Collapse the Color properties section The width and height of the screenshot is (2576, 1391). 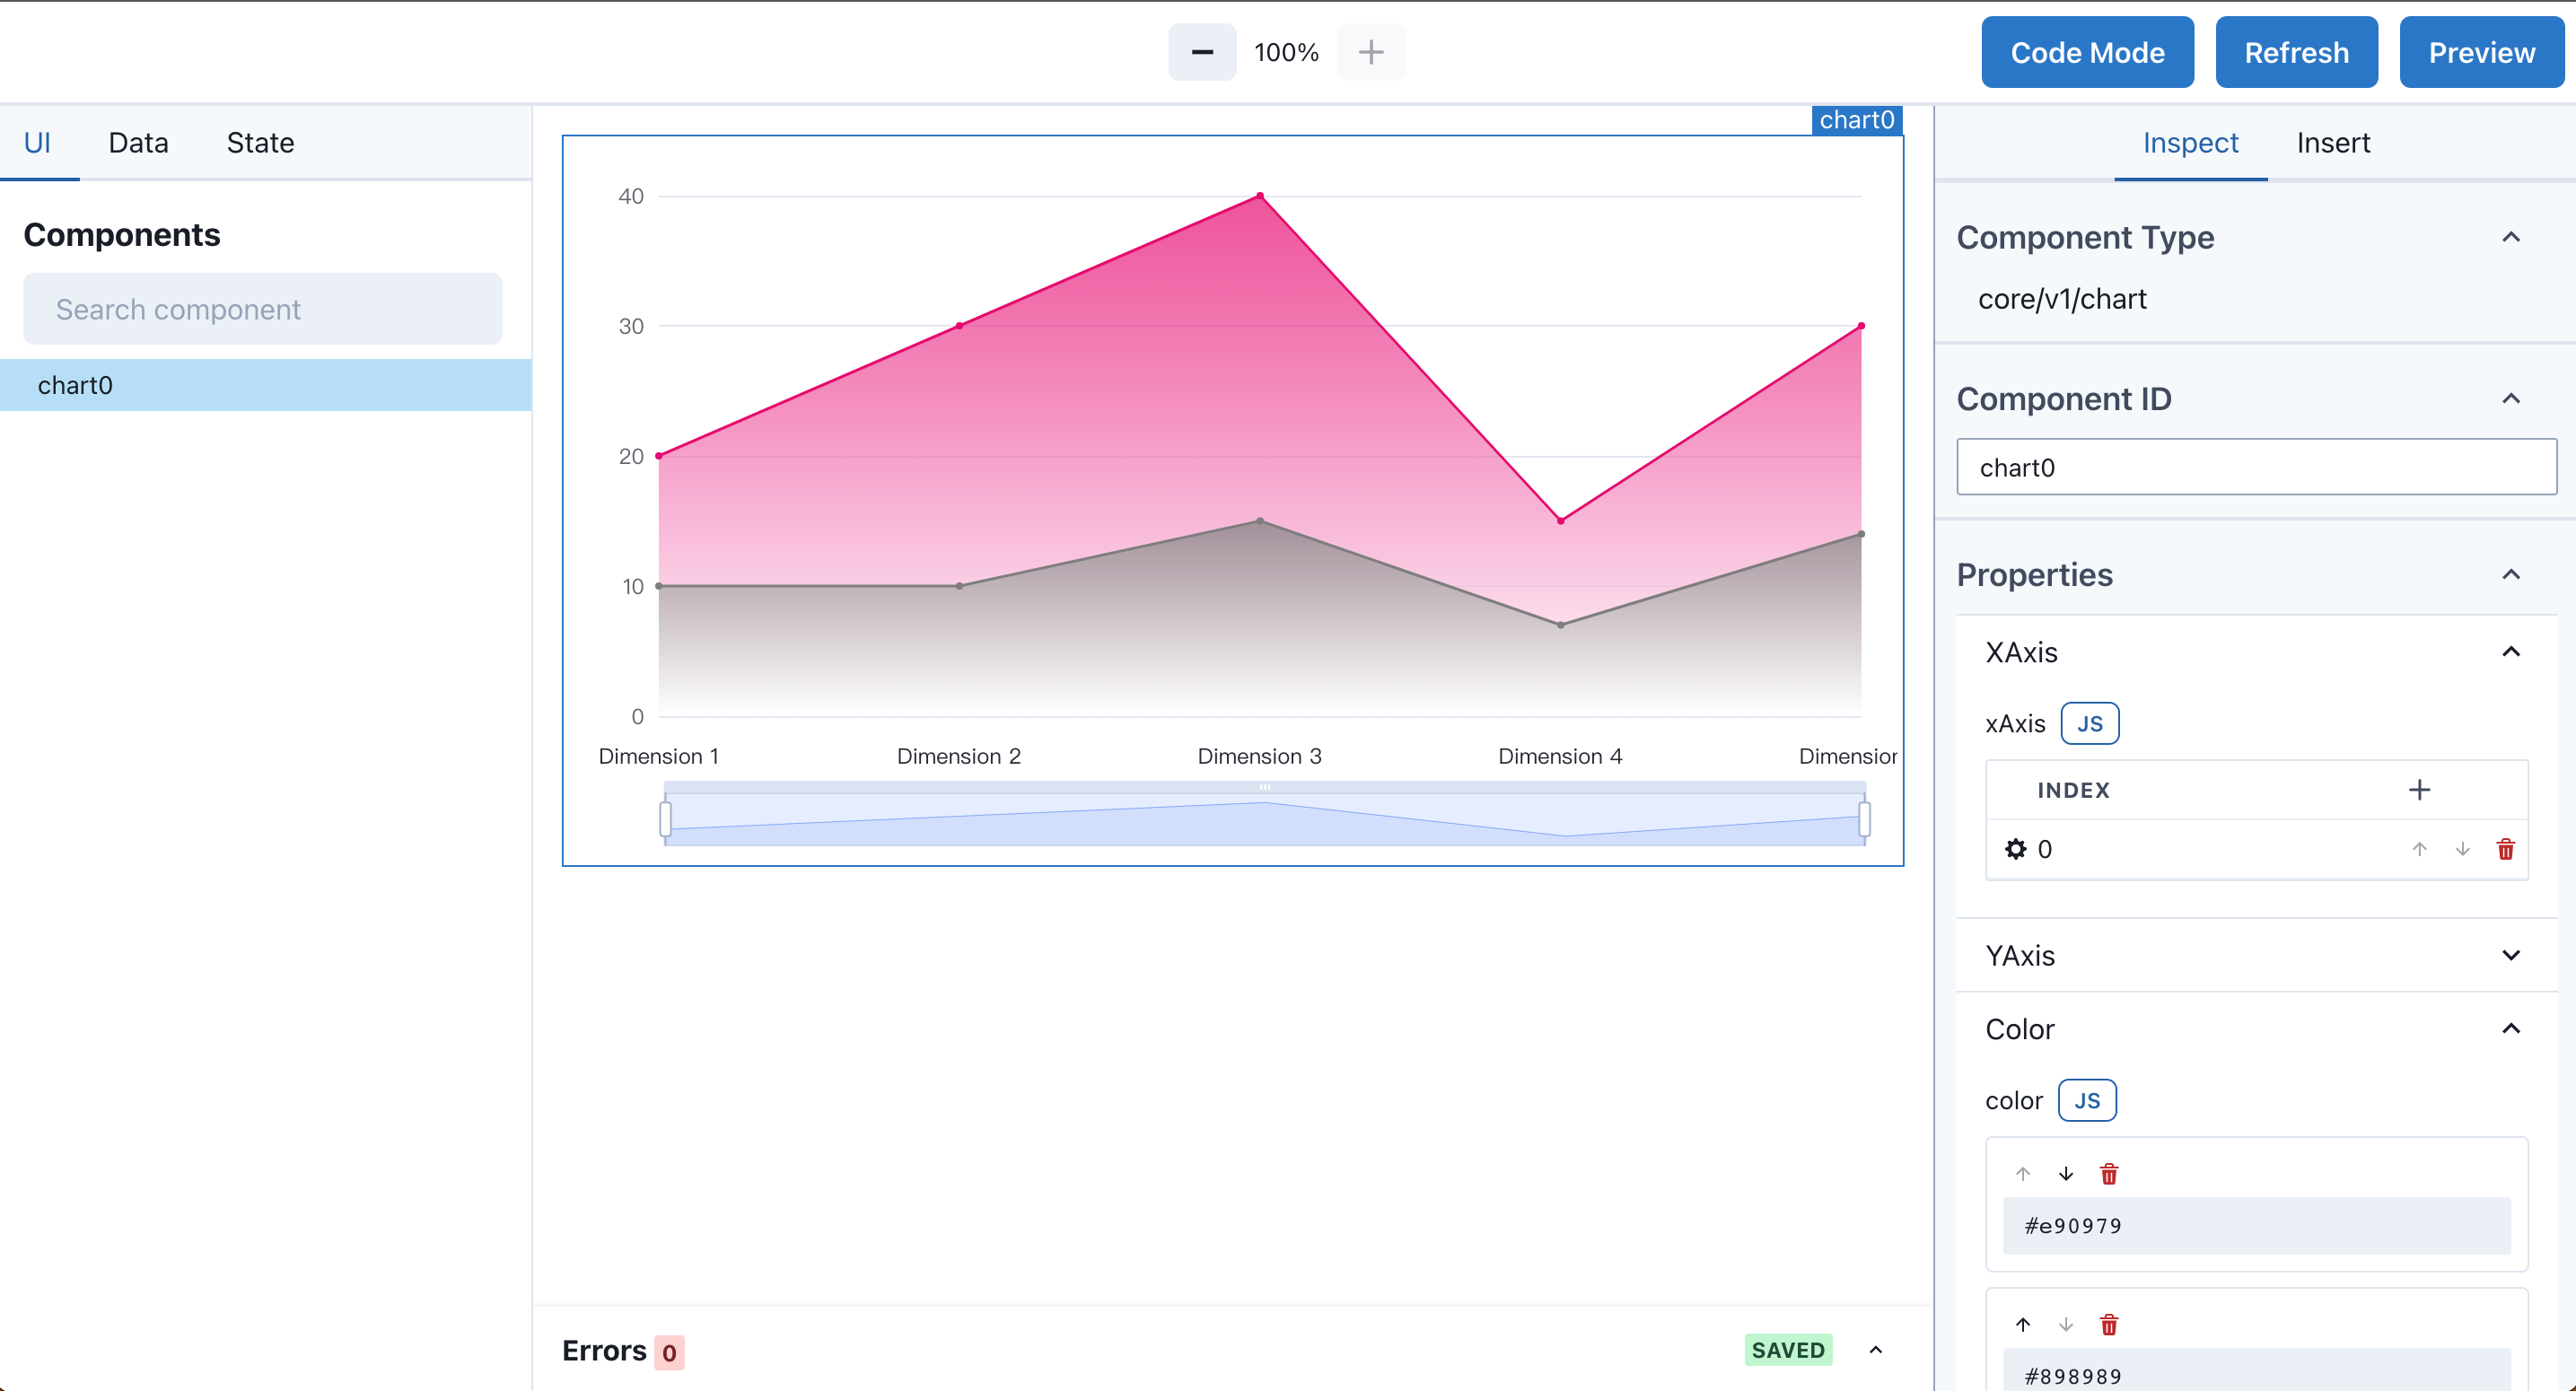[2511, 1029]
